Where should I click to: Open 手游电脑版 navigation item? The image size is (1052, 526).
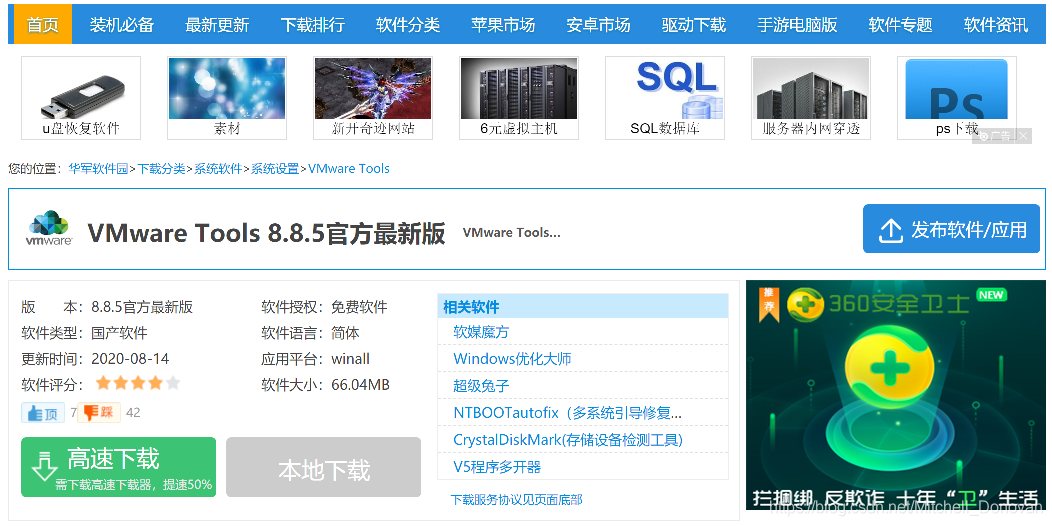click(797, 25)
